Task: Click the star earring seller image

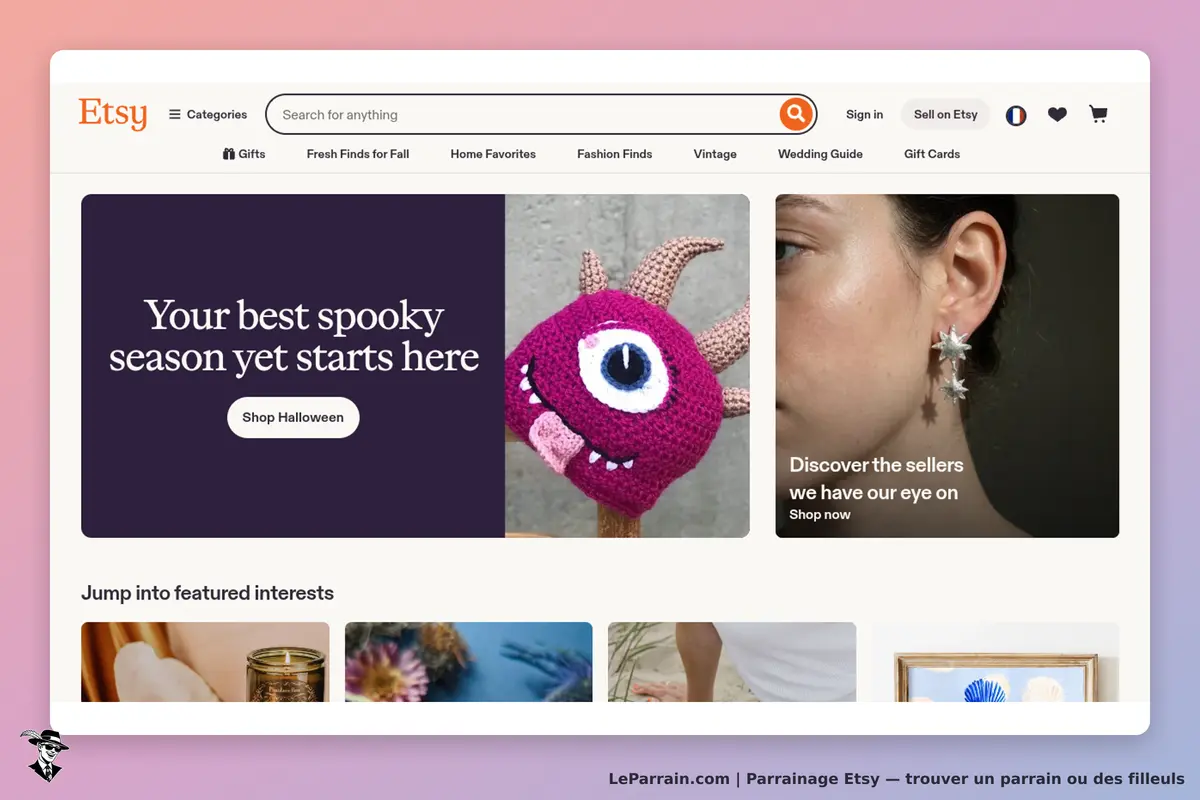Action: pos(947,366)
